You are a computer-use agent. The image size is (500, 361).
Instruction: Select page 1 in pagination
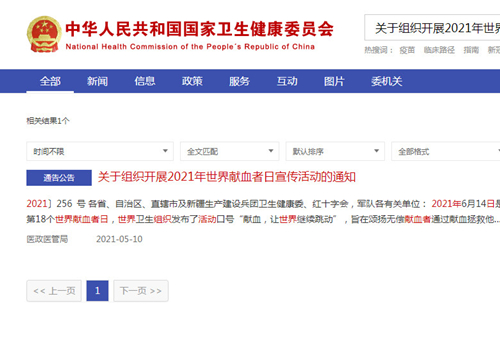(97, 291)
